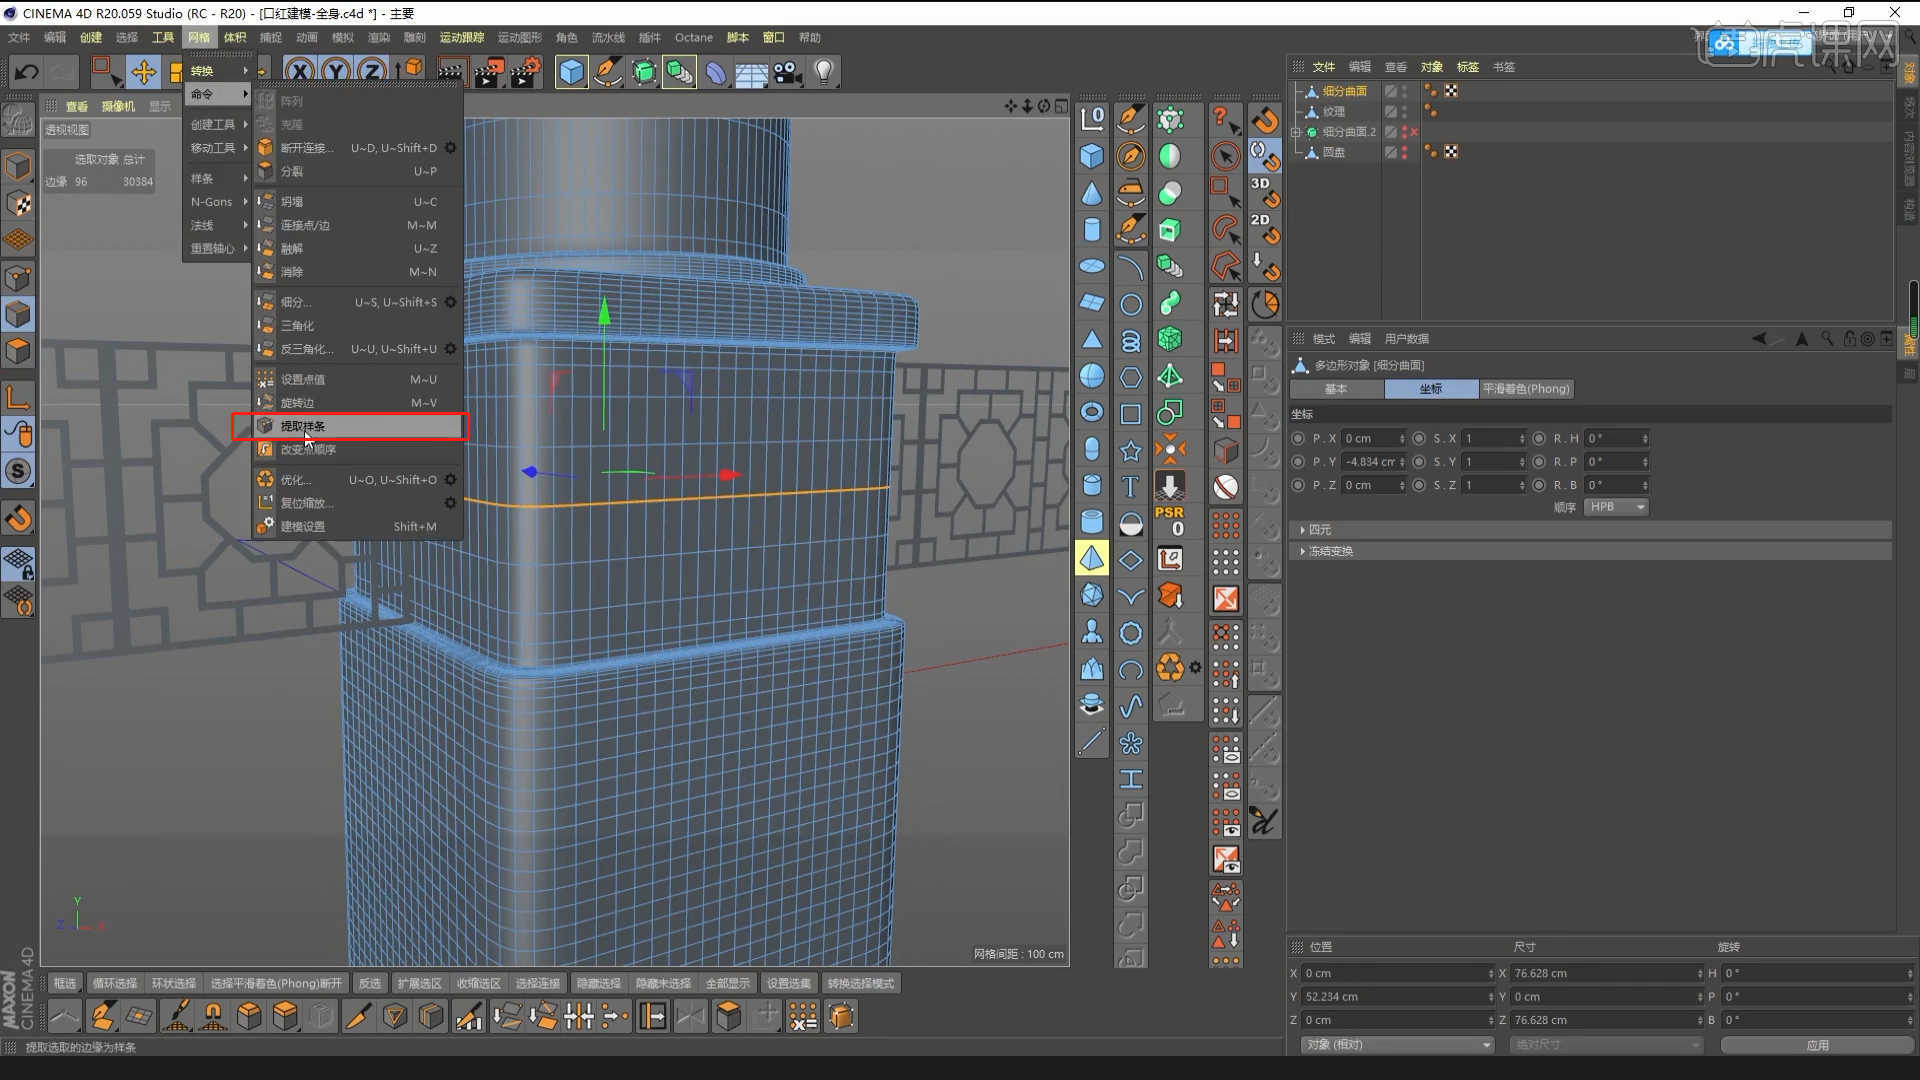Click the blue bend deformer icon
The width and height of the screenshot is (1920, 1080).
[x=716, y=72]
